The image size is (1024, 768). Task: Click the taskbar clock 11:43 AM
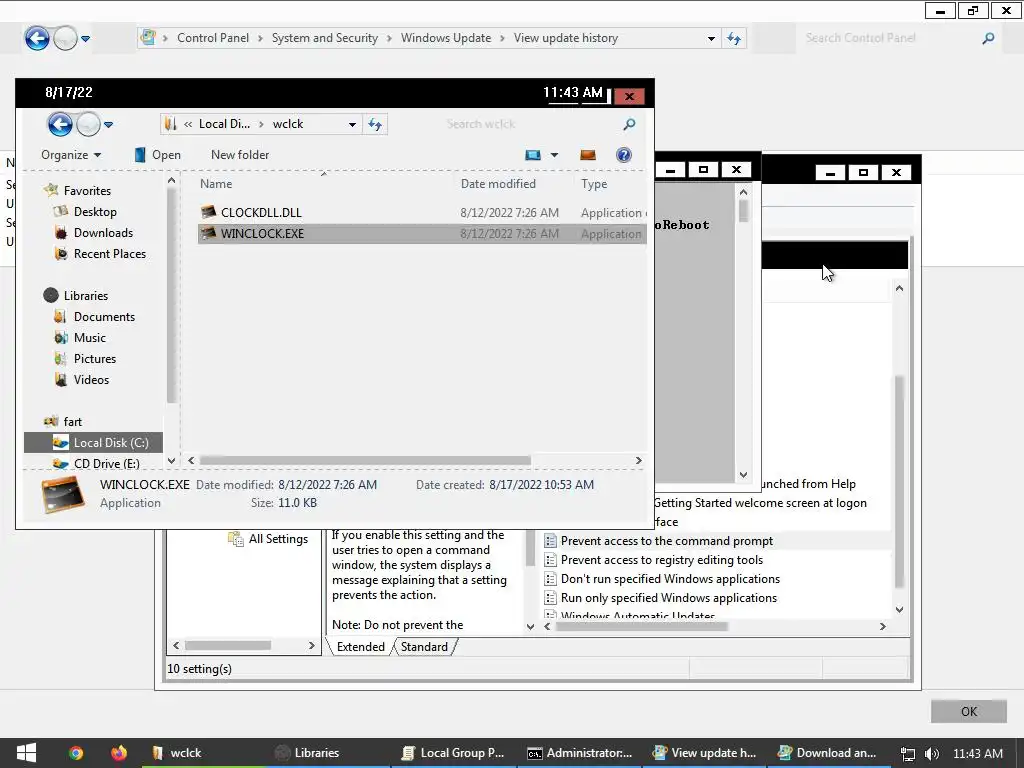pyautogui.click(x=978, y=753)
